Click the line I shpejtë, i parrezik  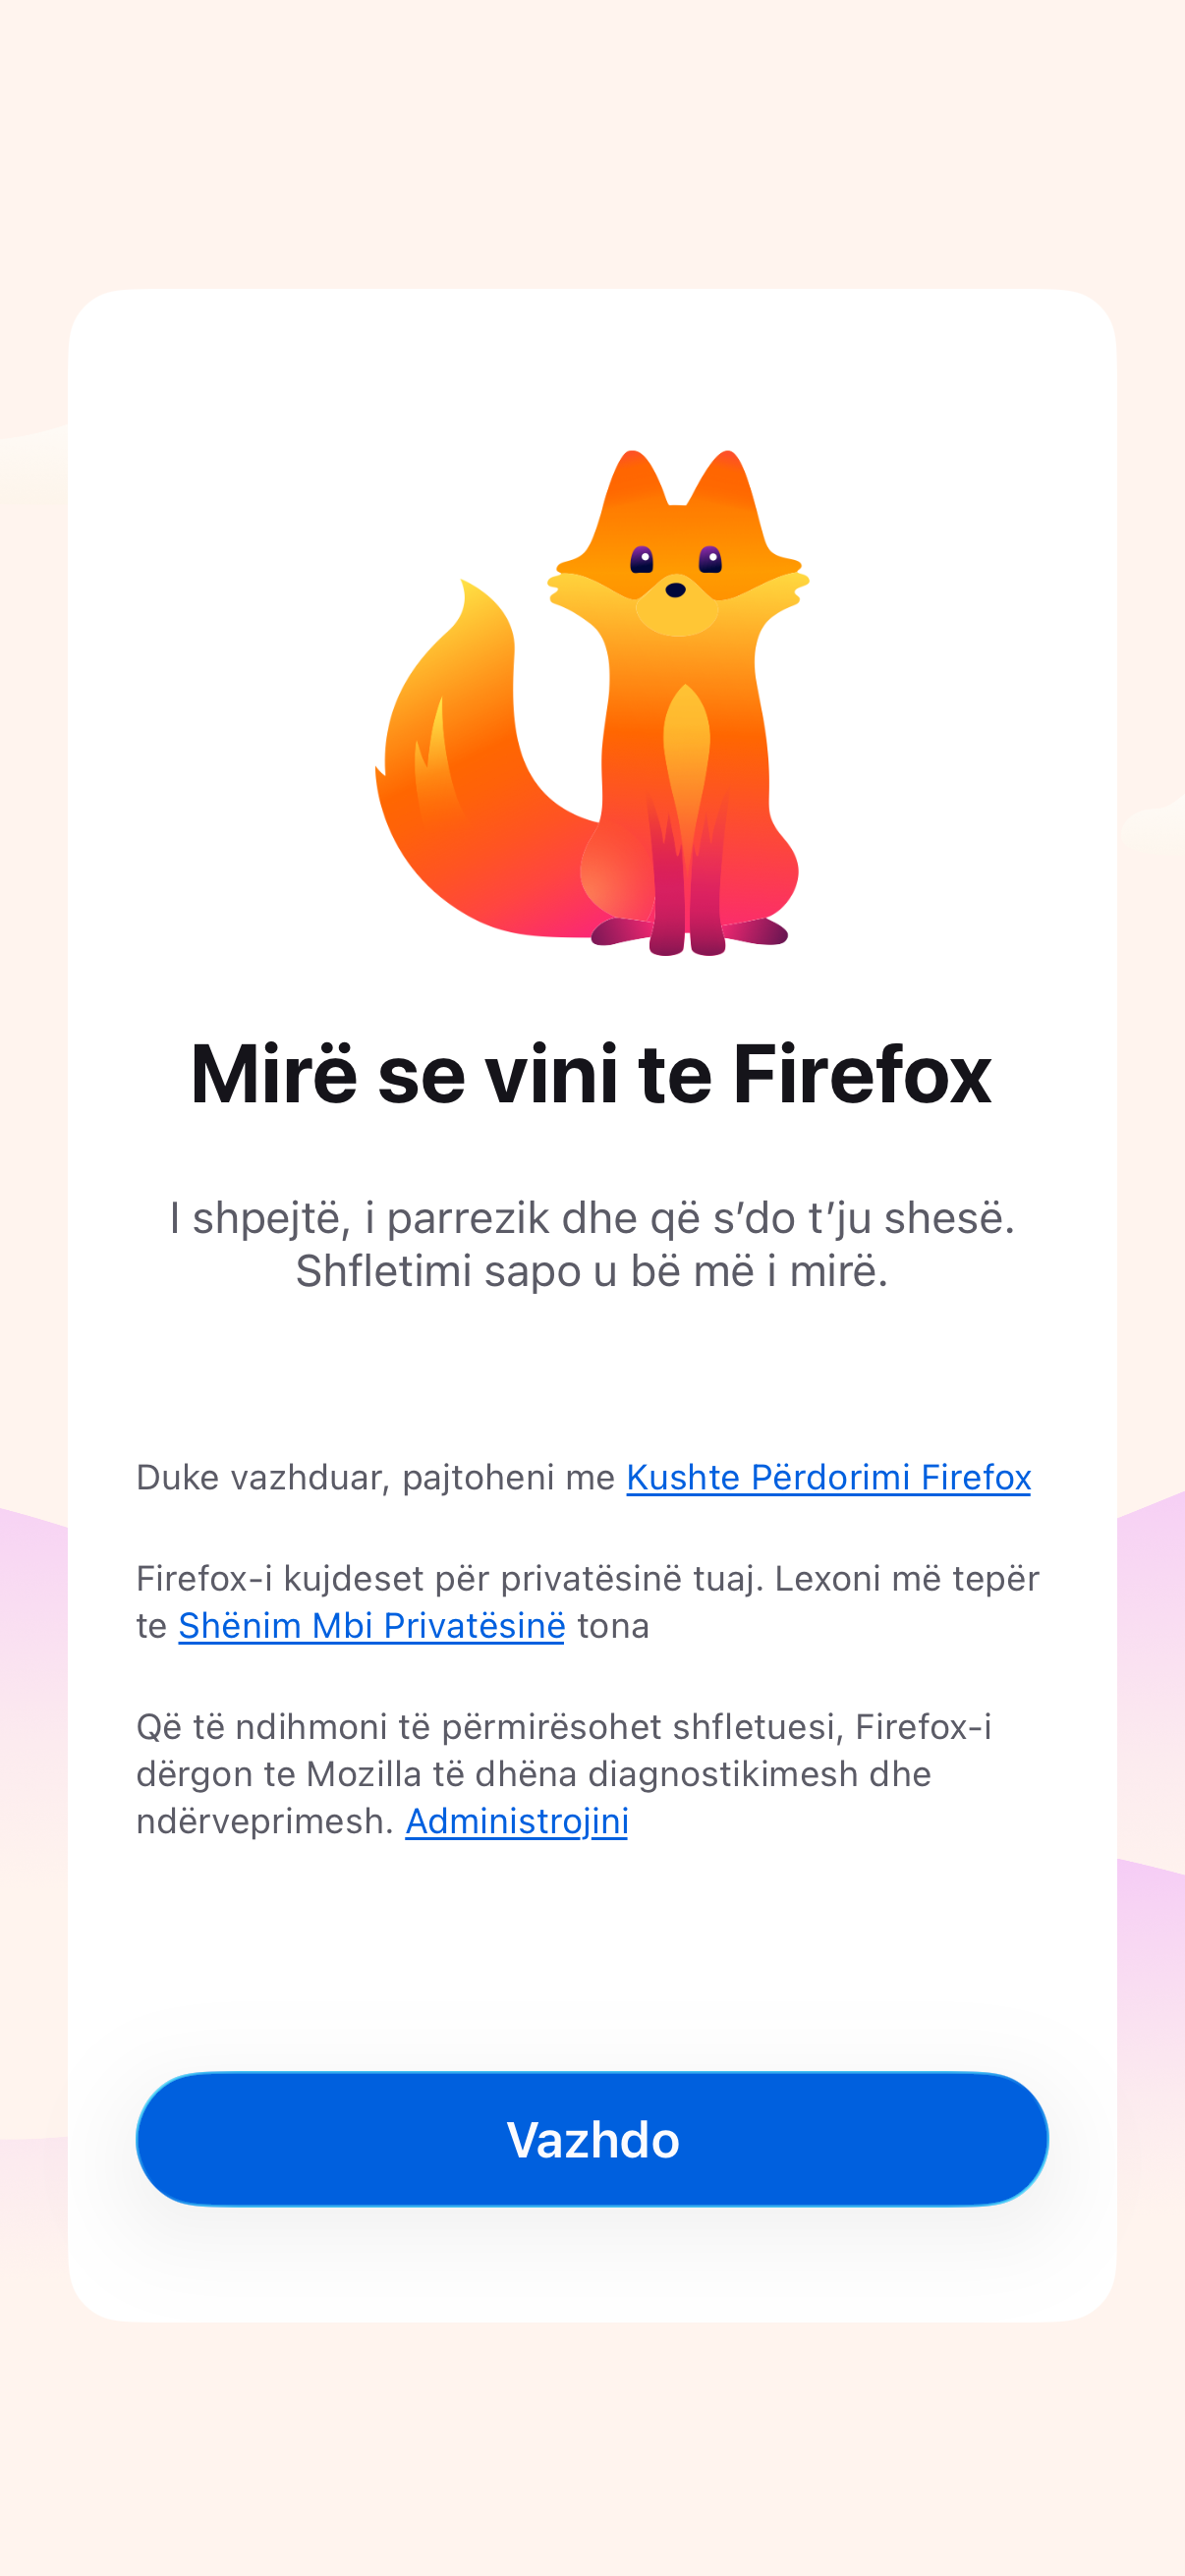coord(592,1218)
